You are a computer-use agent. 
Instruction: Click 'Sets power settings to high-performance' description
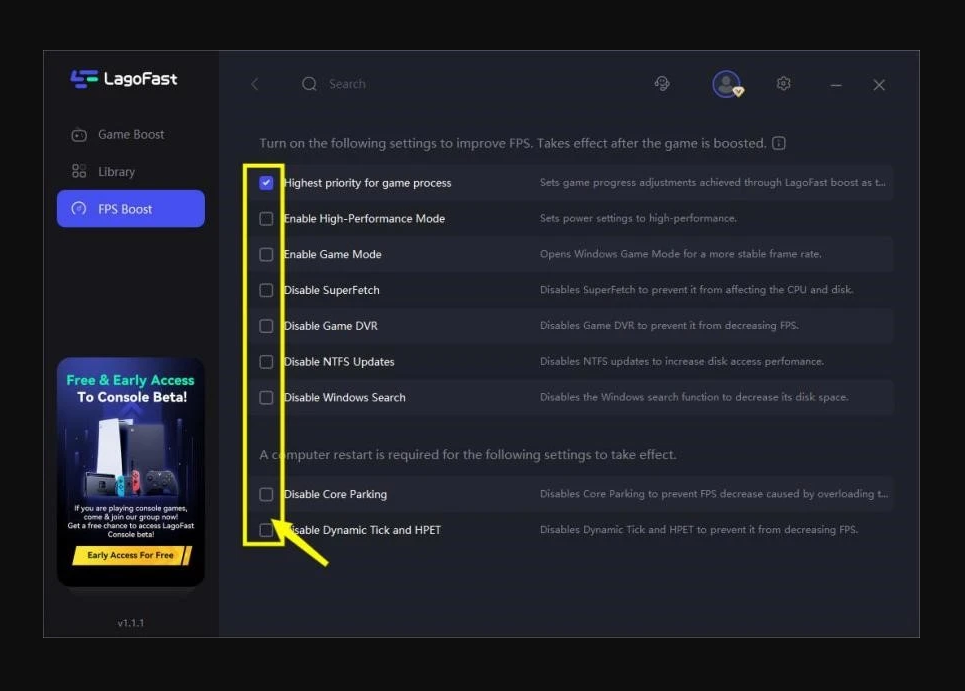pyautogui.click(x=638, y=218)
